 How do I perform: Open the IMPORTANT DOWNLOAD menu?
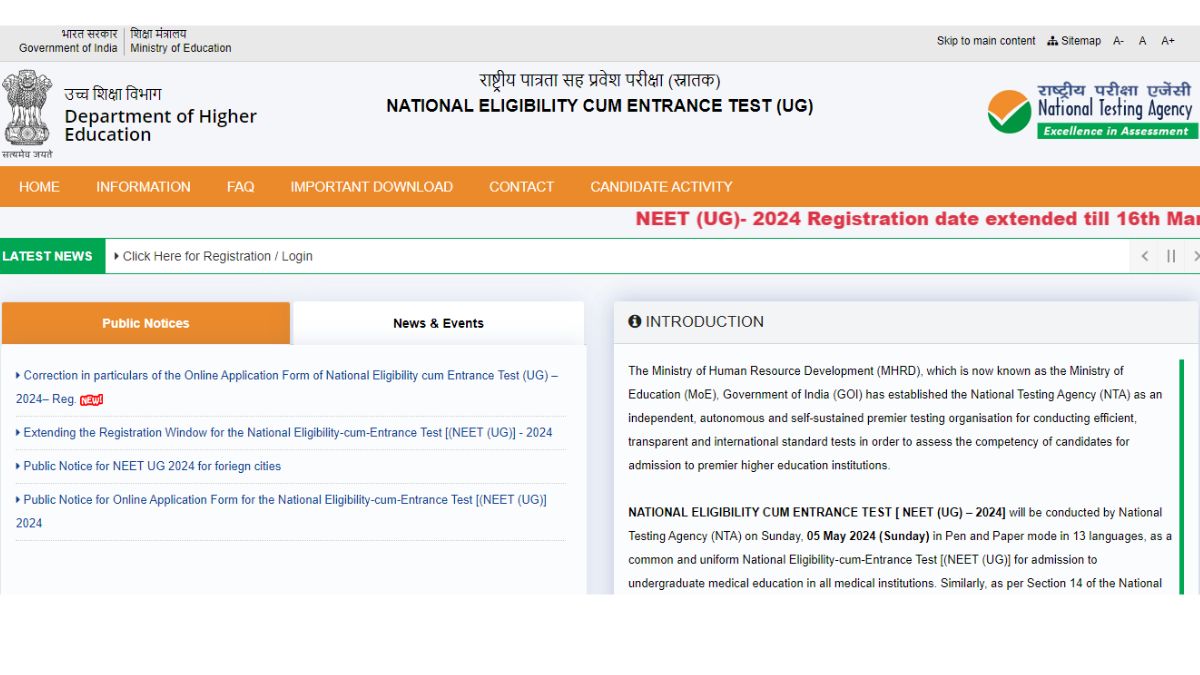pos(371,187)
